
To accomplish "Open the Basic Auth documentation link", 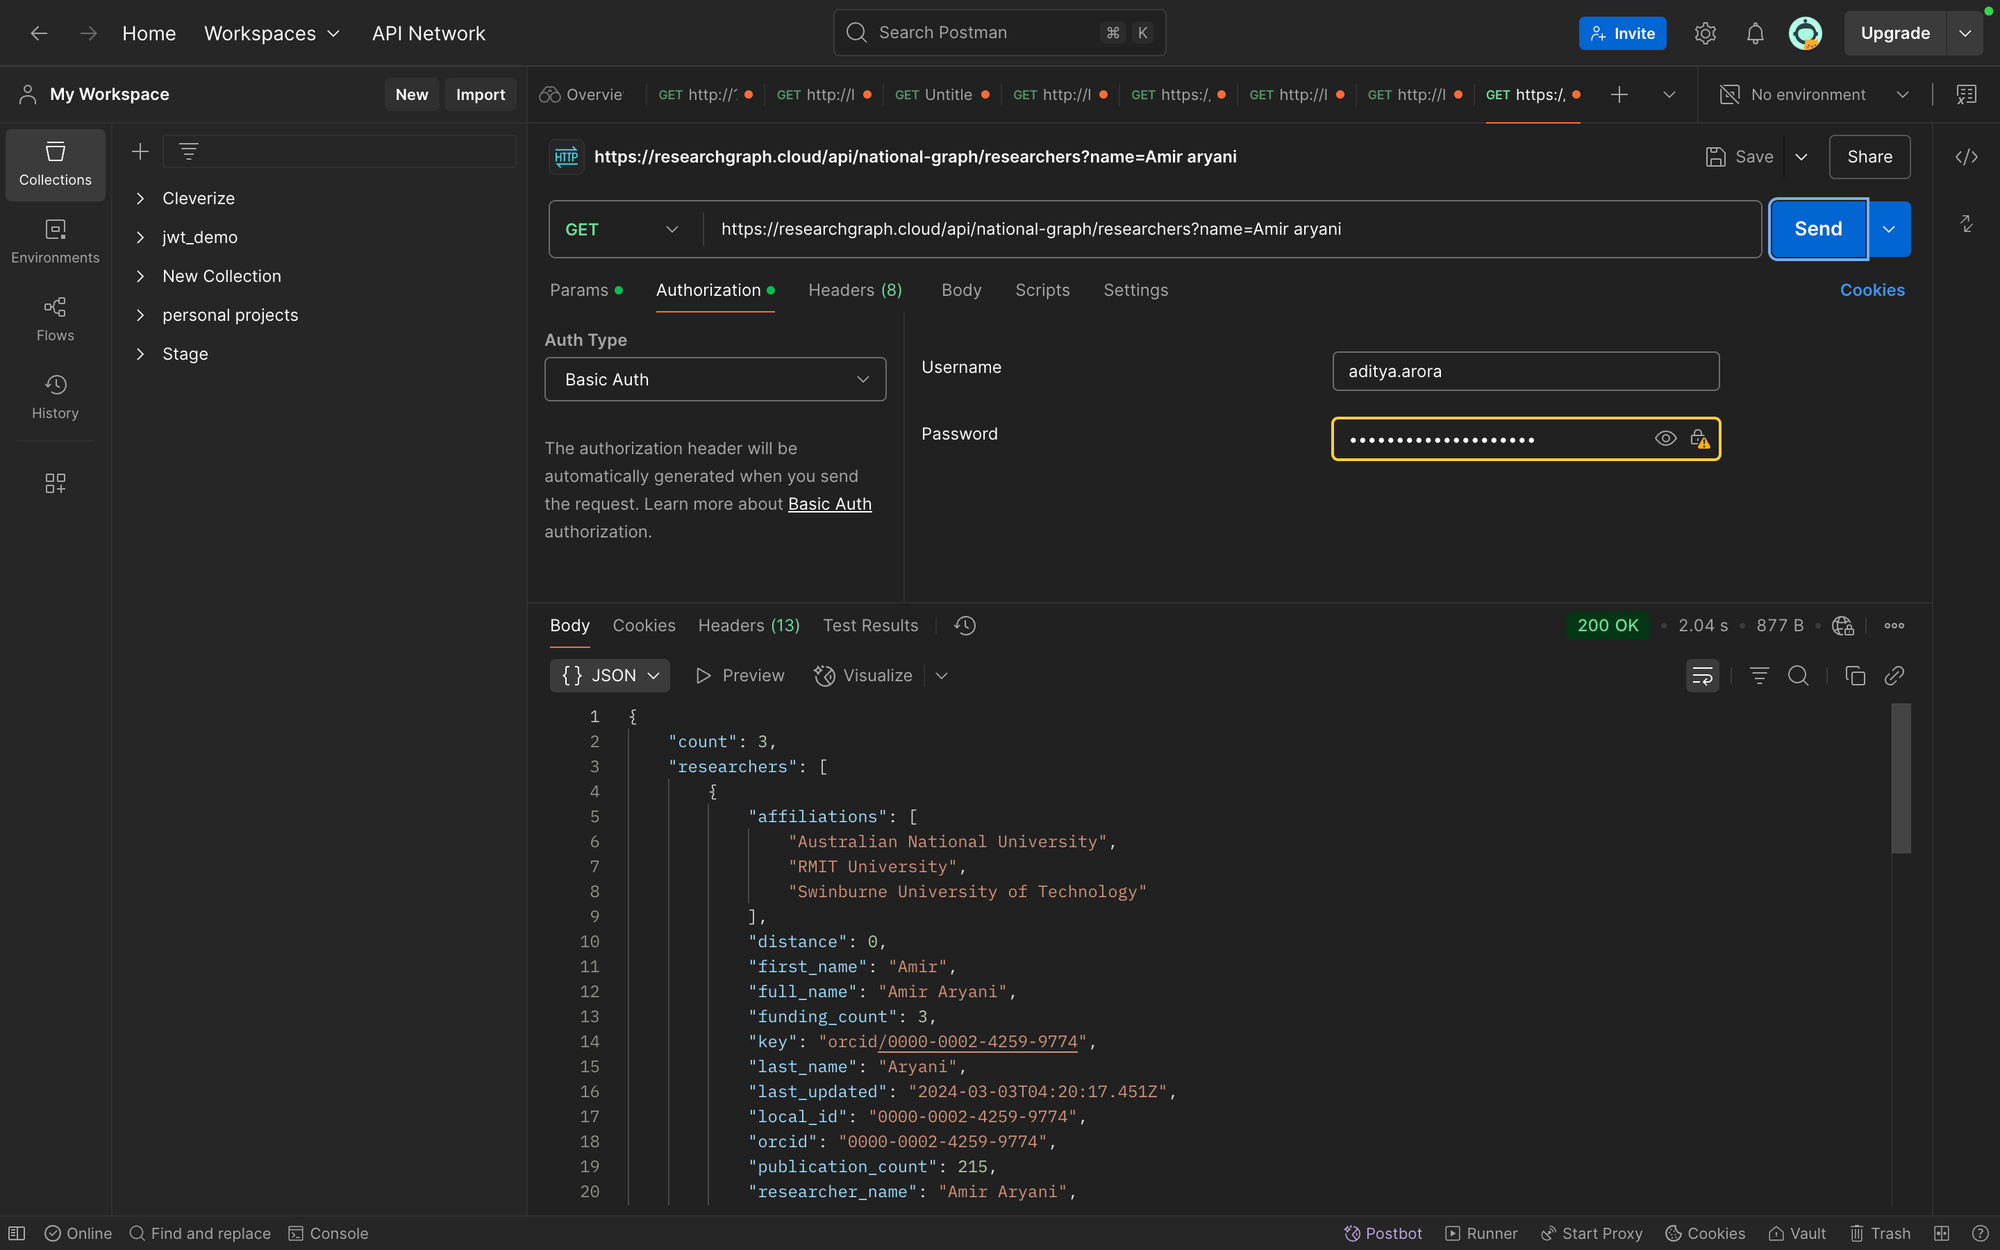I will 829,504.
